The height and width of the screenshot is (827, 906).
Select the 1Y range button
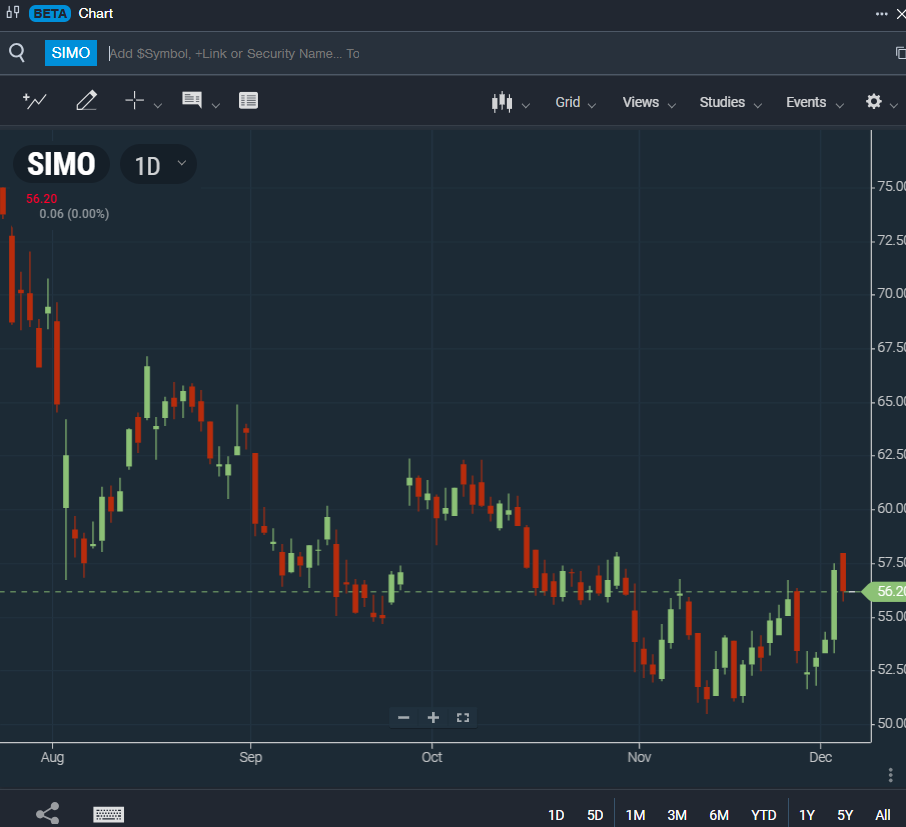[807, 815]
